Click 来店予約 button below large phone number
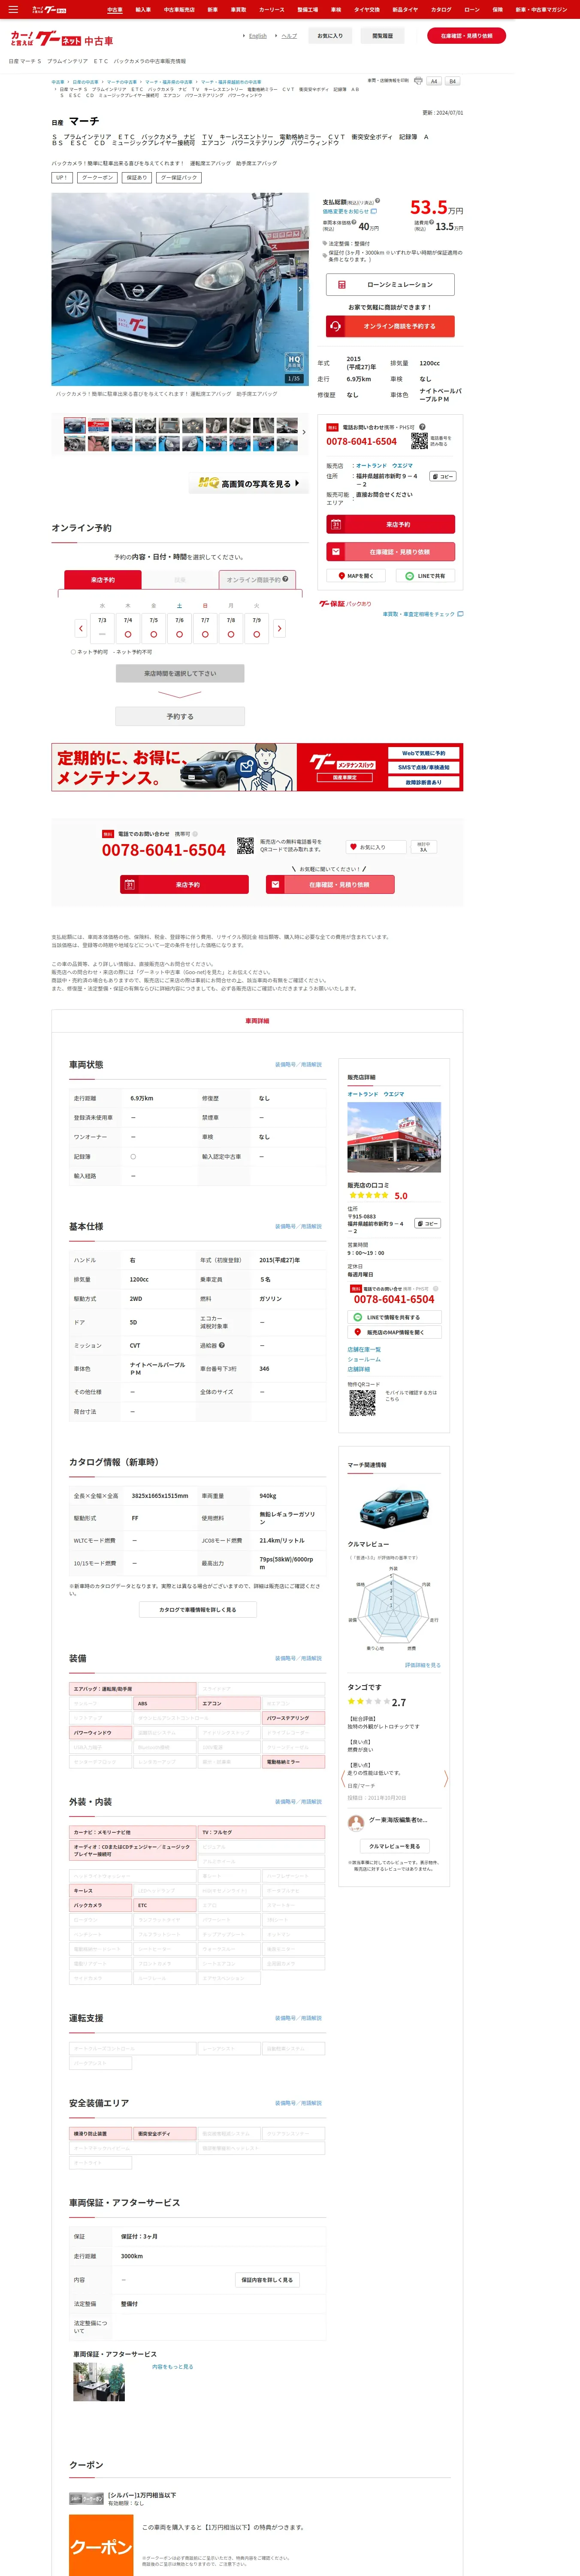 point(184,884)
